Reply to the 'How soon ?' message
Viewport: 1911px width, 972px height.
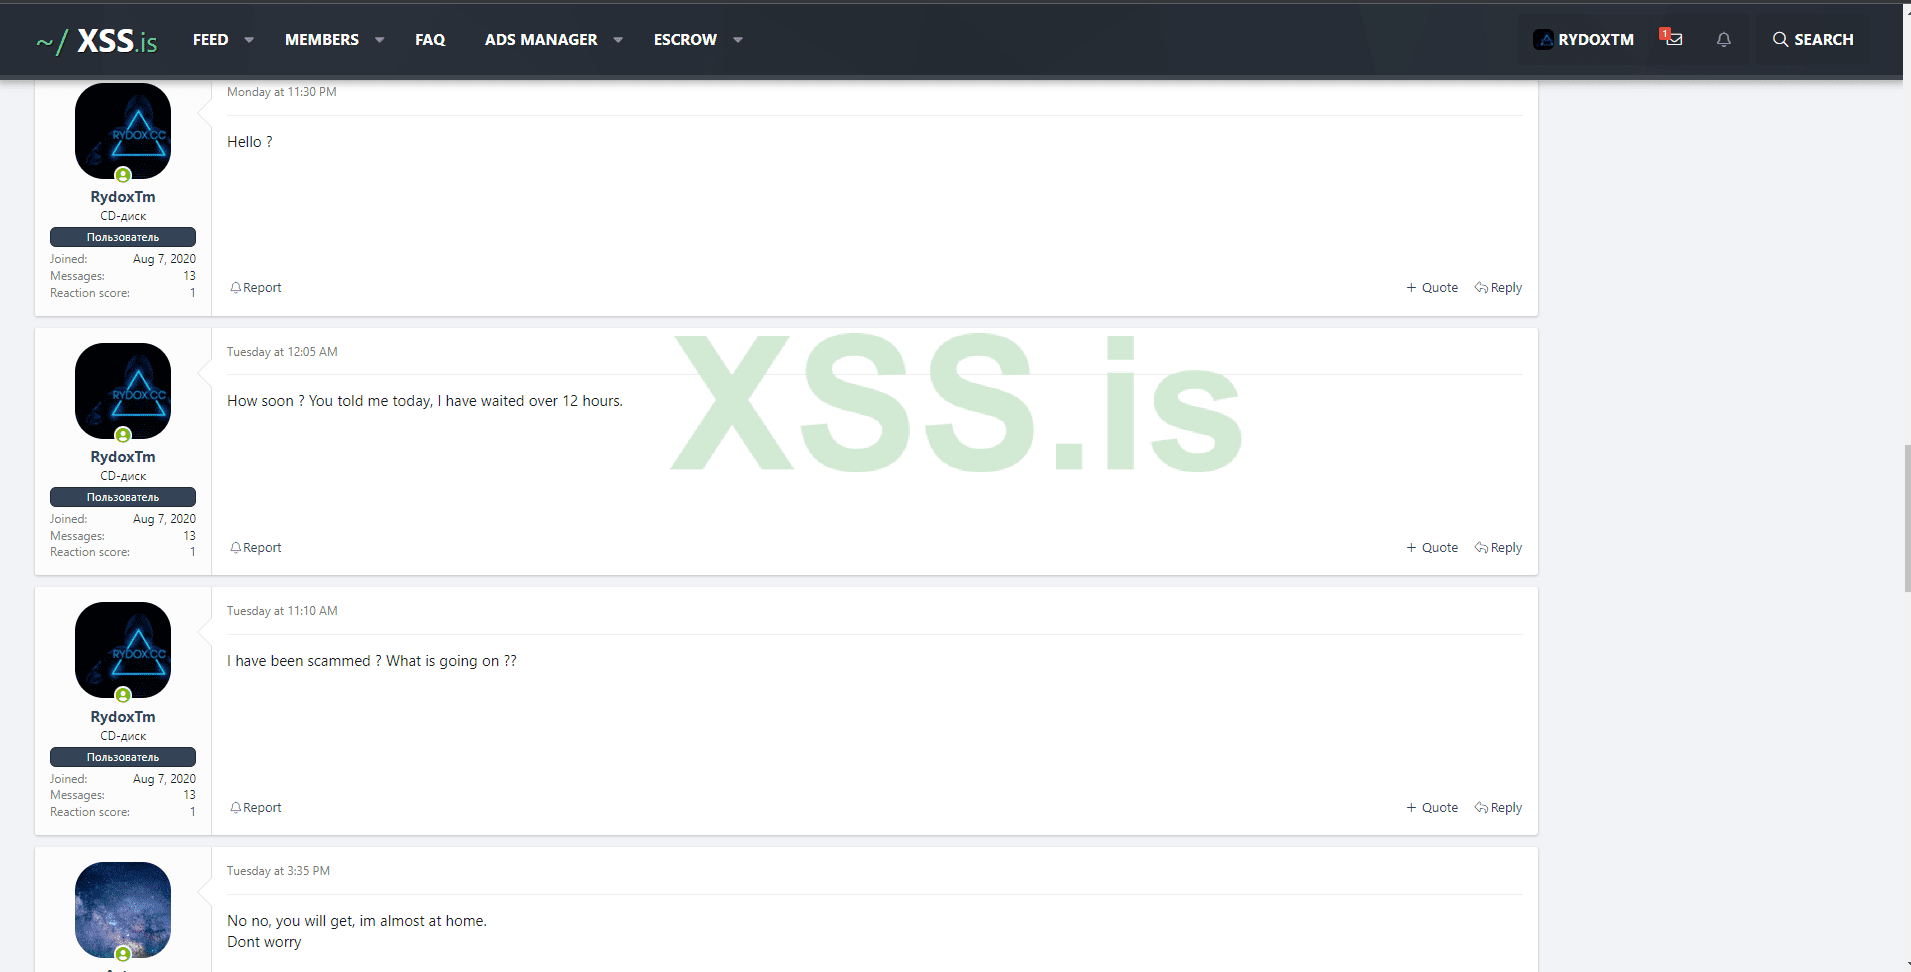coord(1498,548)
